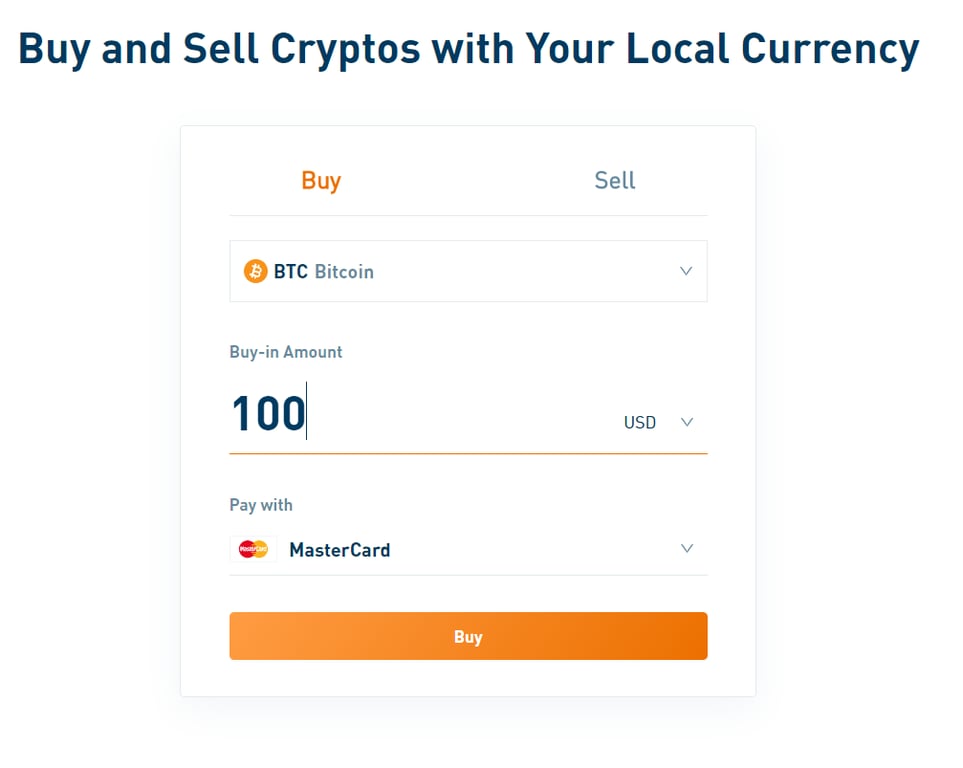Select the MasterCard payment method name

tap(339, 550)
